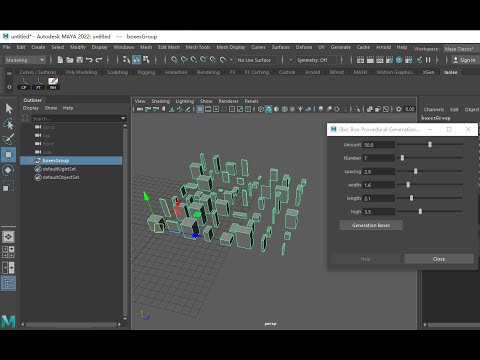Switch to the Poly Modeling shelf tab

point(81,72)
